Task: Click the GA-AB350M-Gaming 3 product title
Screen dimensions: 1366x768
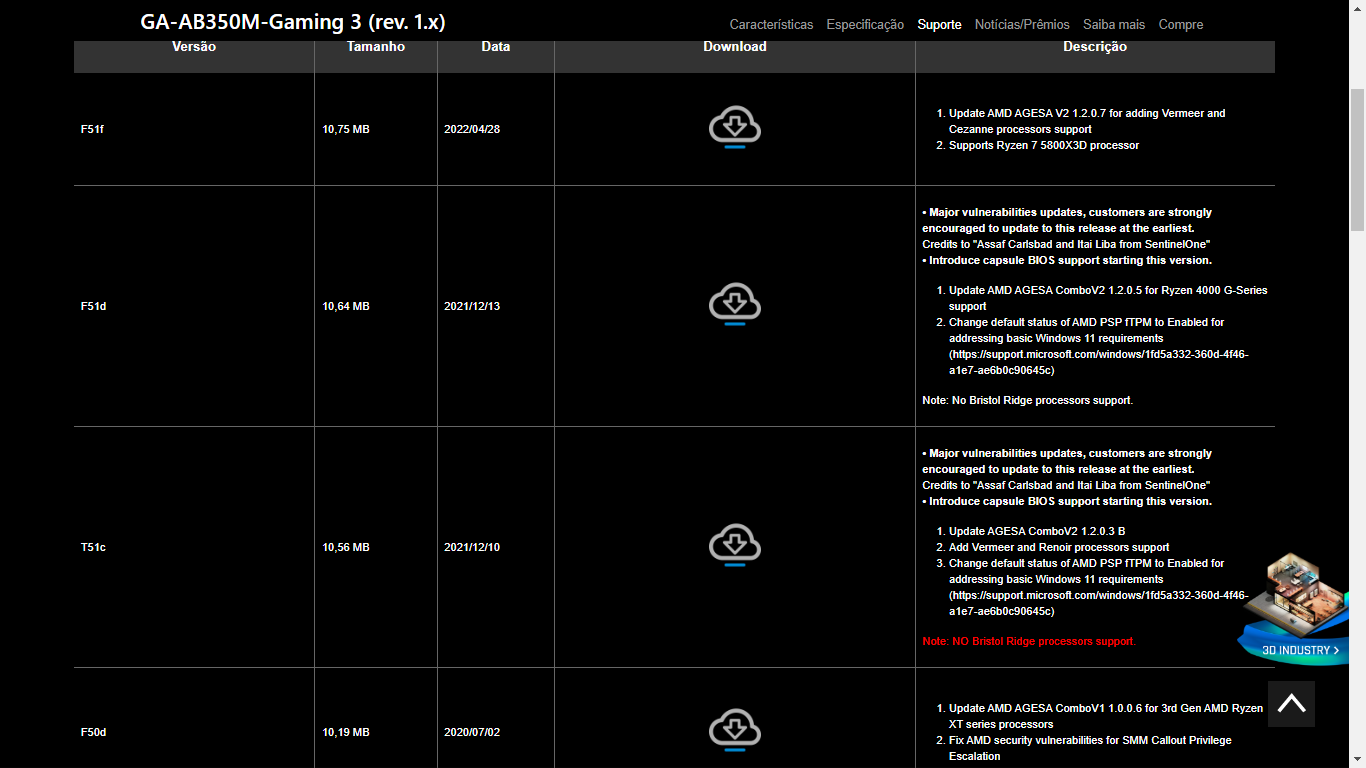Action: (293, 22)
